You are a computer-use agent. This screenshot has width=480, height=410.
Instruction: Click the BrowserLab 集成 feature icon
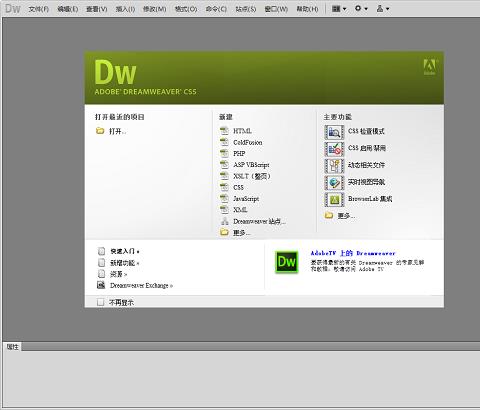334,199
